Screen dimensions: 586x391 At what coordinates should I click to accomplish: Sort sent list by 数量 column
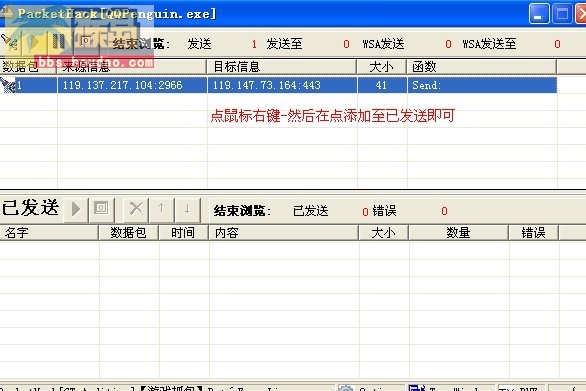click(x=458, y=233)
